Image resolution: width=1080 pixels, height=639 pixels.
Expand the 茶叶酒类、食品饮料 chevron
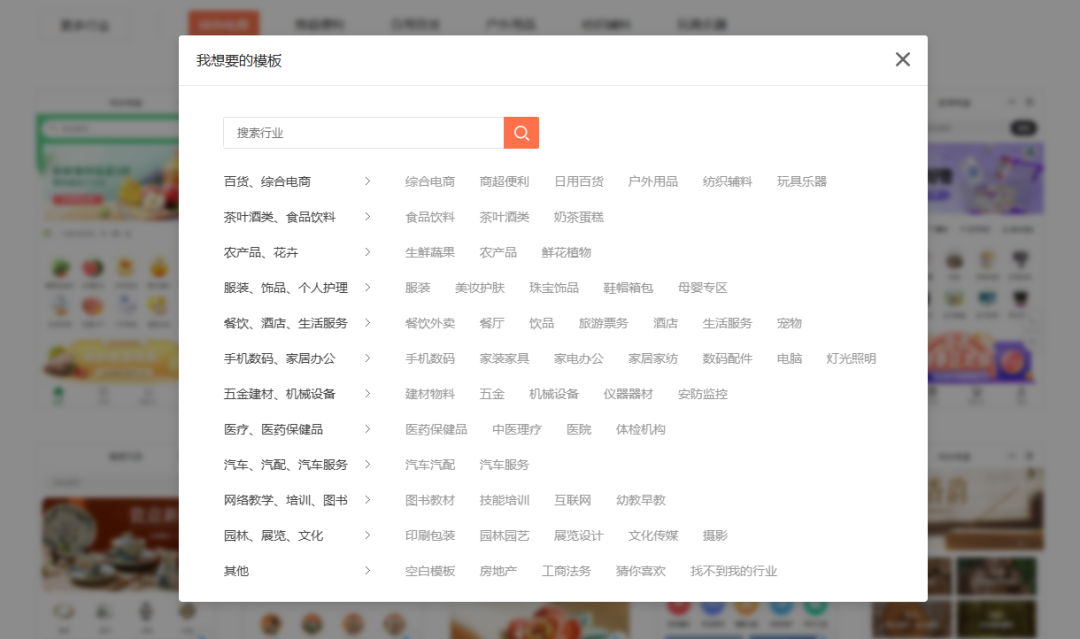[368, 217]
